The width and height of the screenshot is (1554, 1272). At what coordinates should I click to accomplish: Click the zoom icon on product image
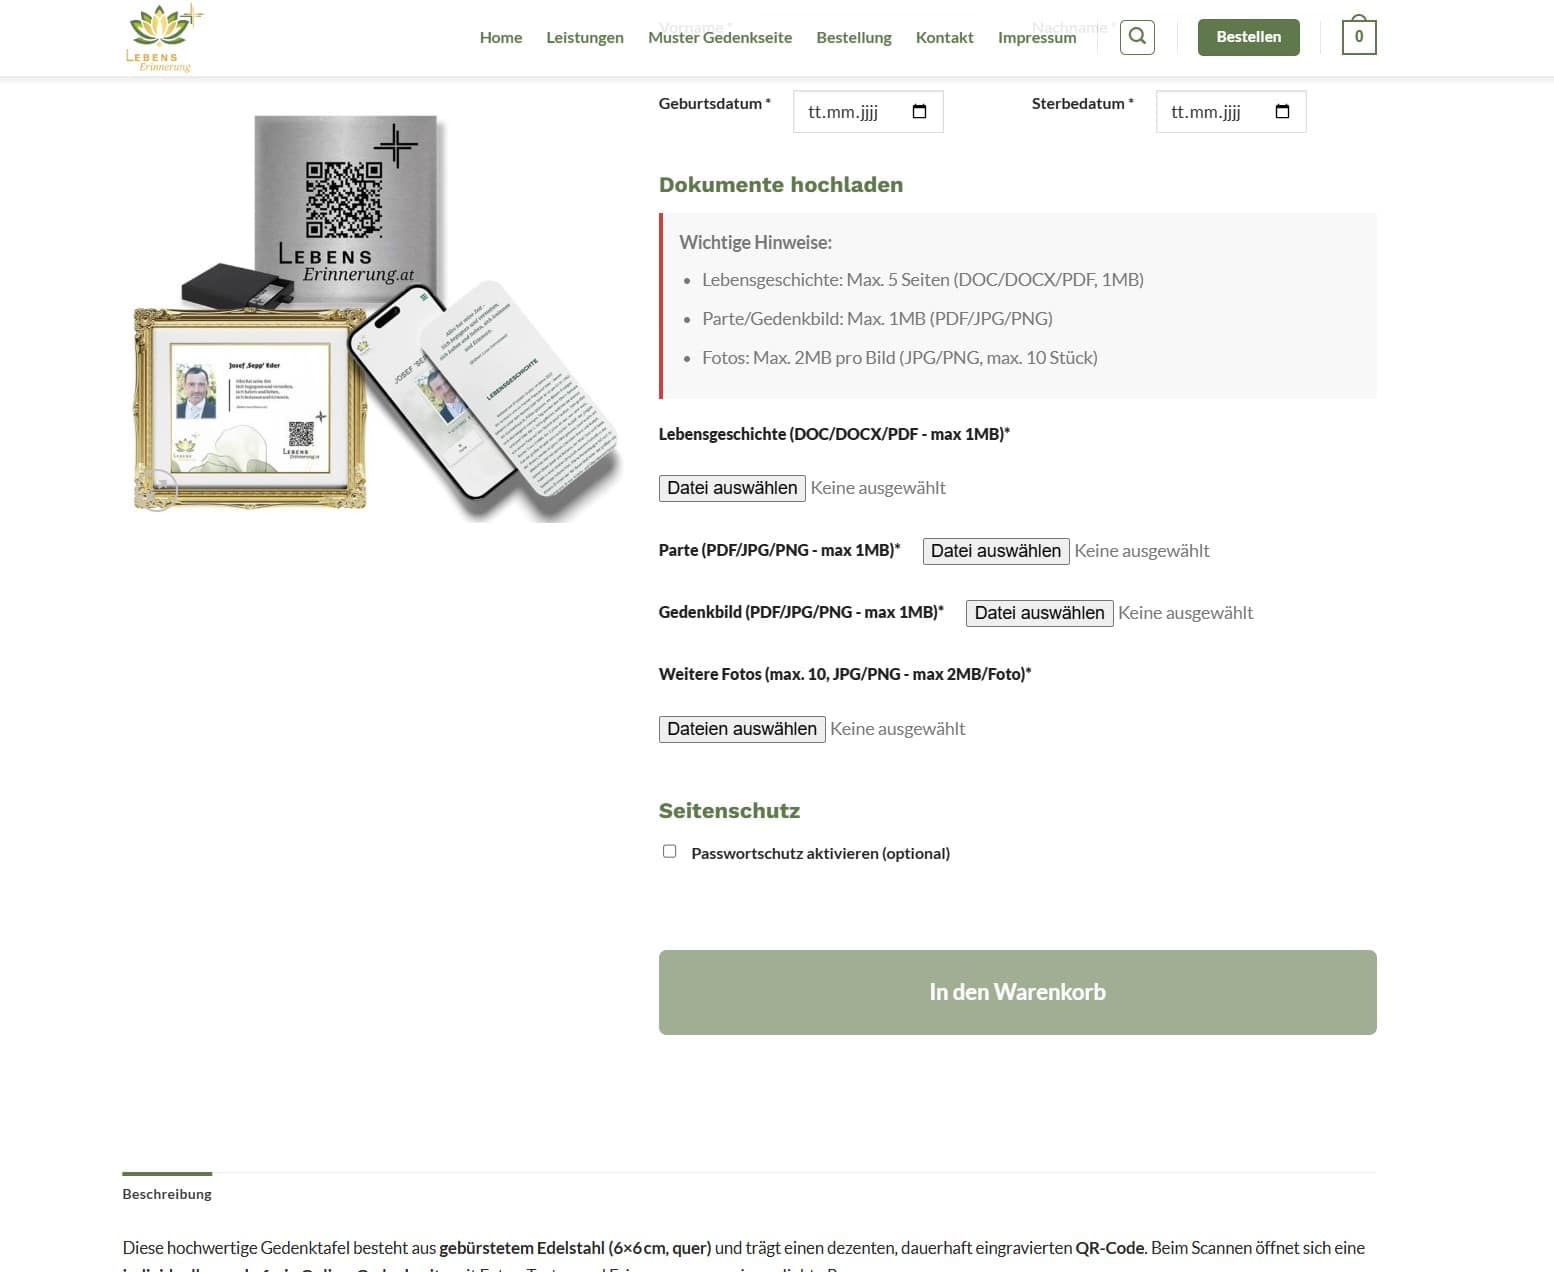coord(158,490)
